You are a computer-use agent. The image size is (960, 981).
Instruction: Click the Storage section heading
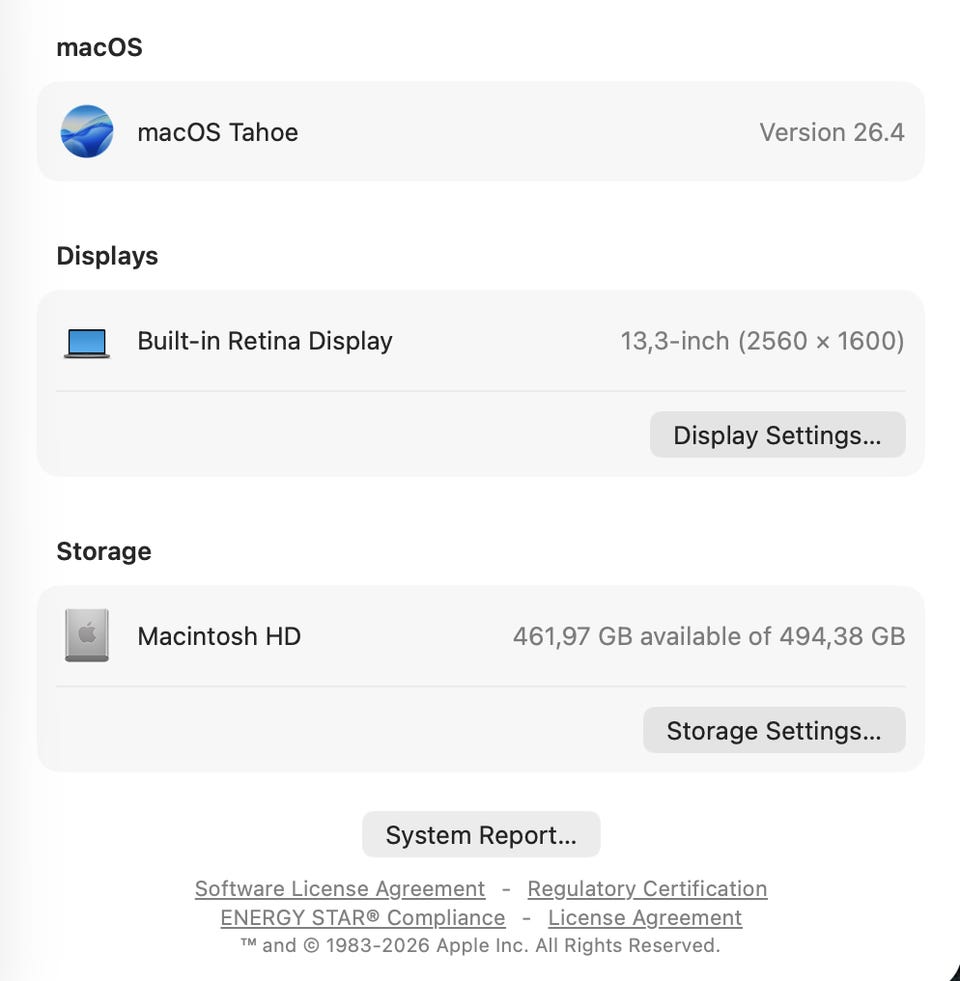click(x=104, y=551)
